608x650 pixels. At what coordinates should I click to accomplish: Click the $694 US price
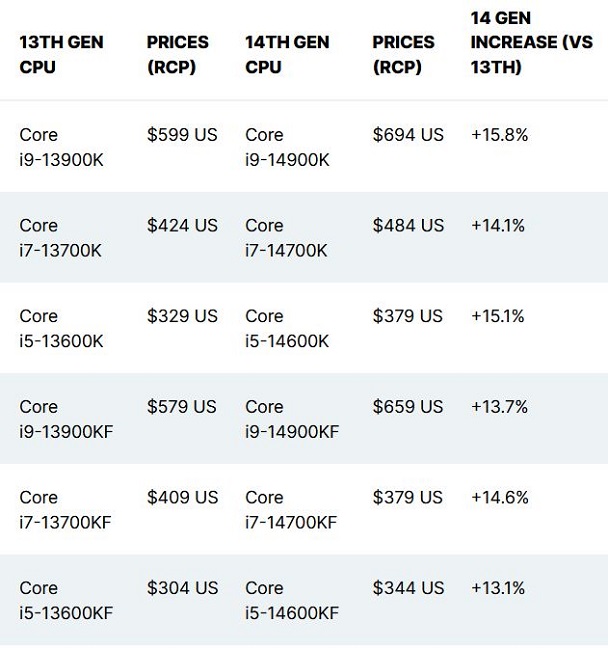pyautogui.click(x=408, y=134)
